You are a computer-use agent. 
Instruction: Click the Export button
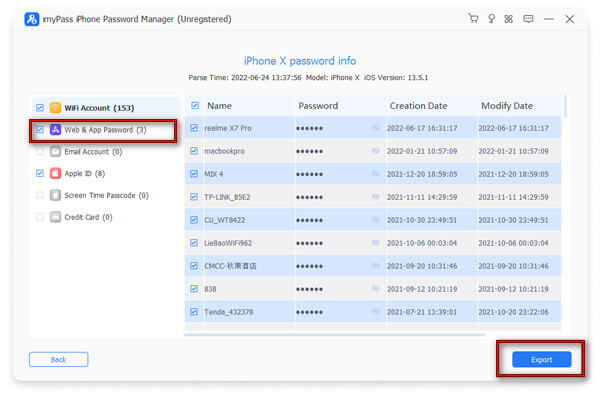click(x=541, y=359)
